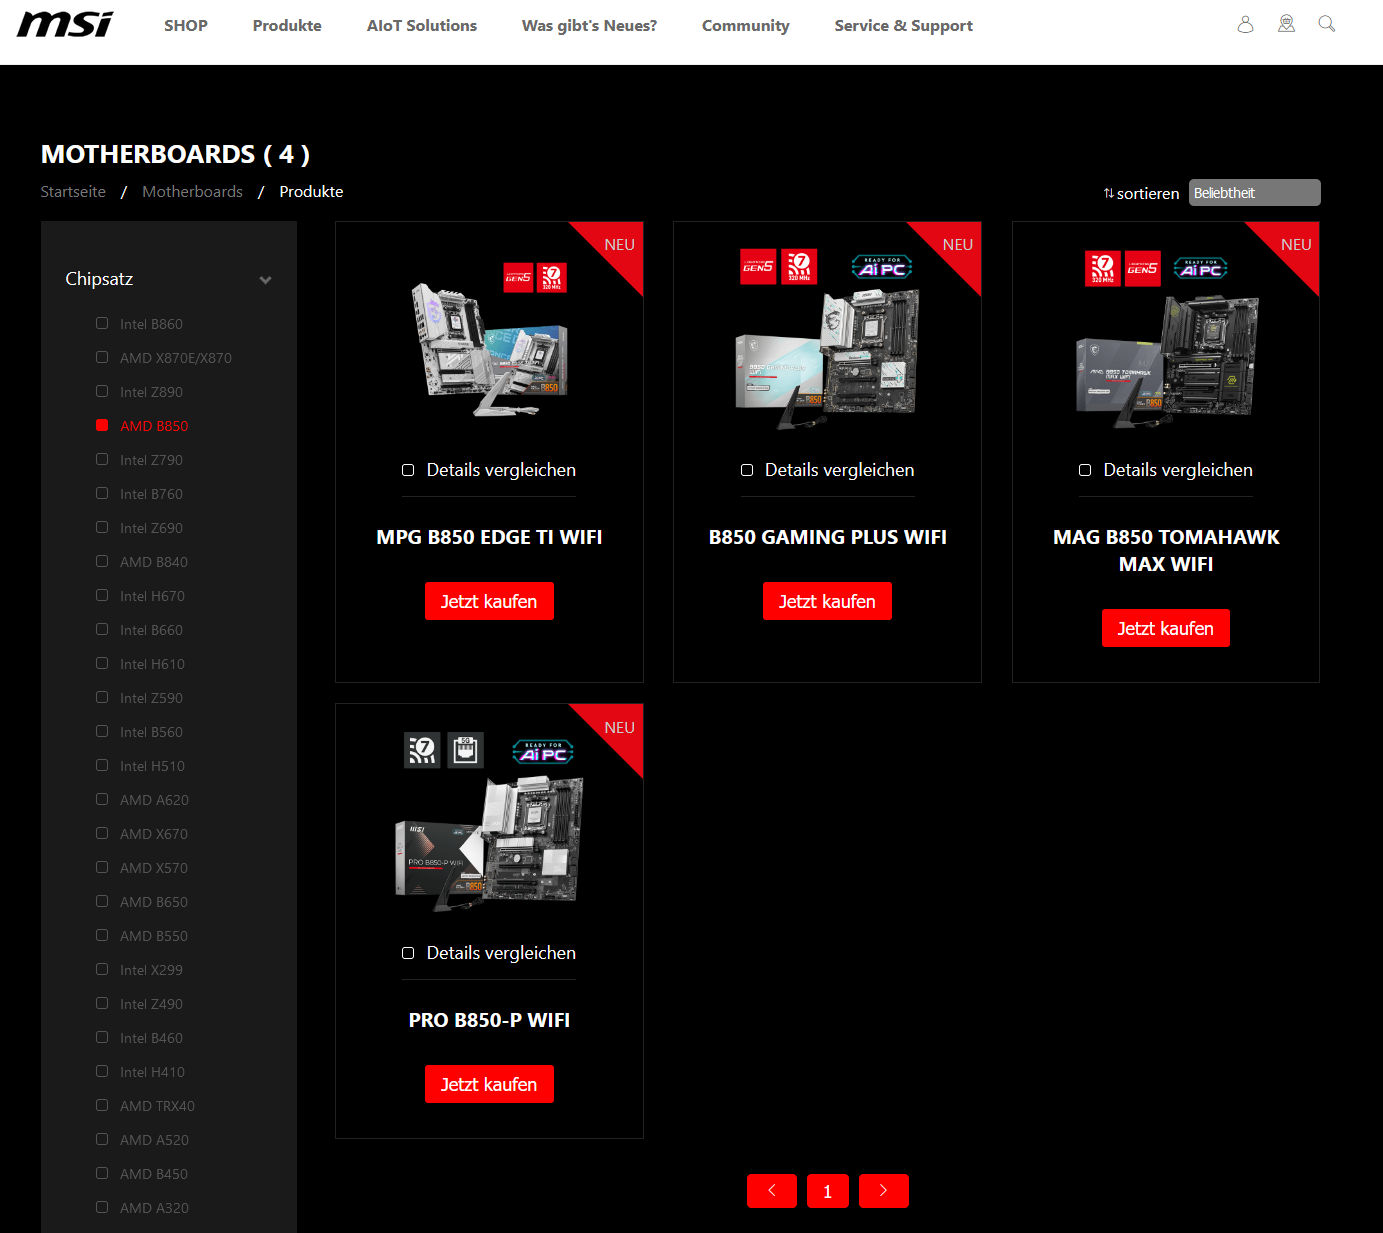
Task: Open the Beliebtheit sort dropdown
Action: (x=1255, y=193)
